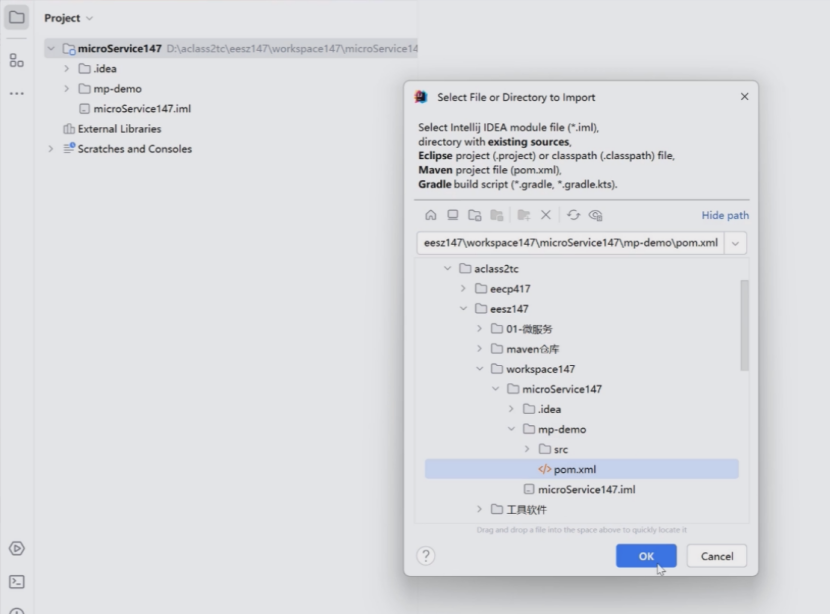Select the aclass2tc folder row
Image resolution: width=830 pixels, height=614 pixels.
(x=582, y=268)
